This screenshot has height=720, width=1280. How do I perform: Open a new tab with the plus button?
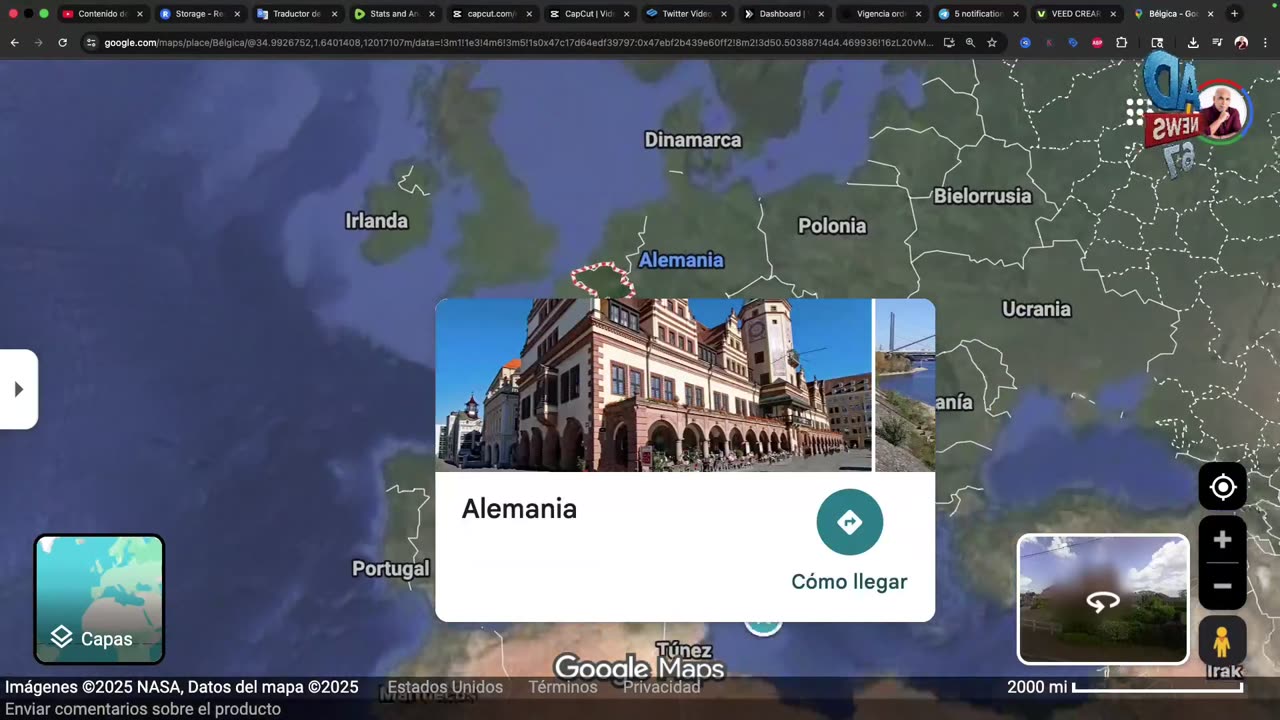(1234, 14)
